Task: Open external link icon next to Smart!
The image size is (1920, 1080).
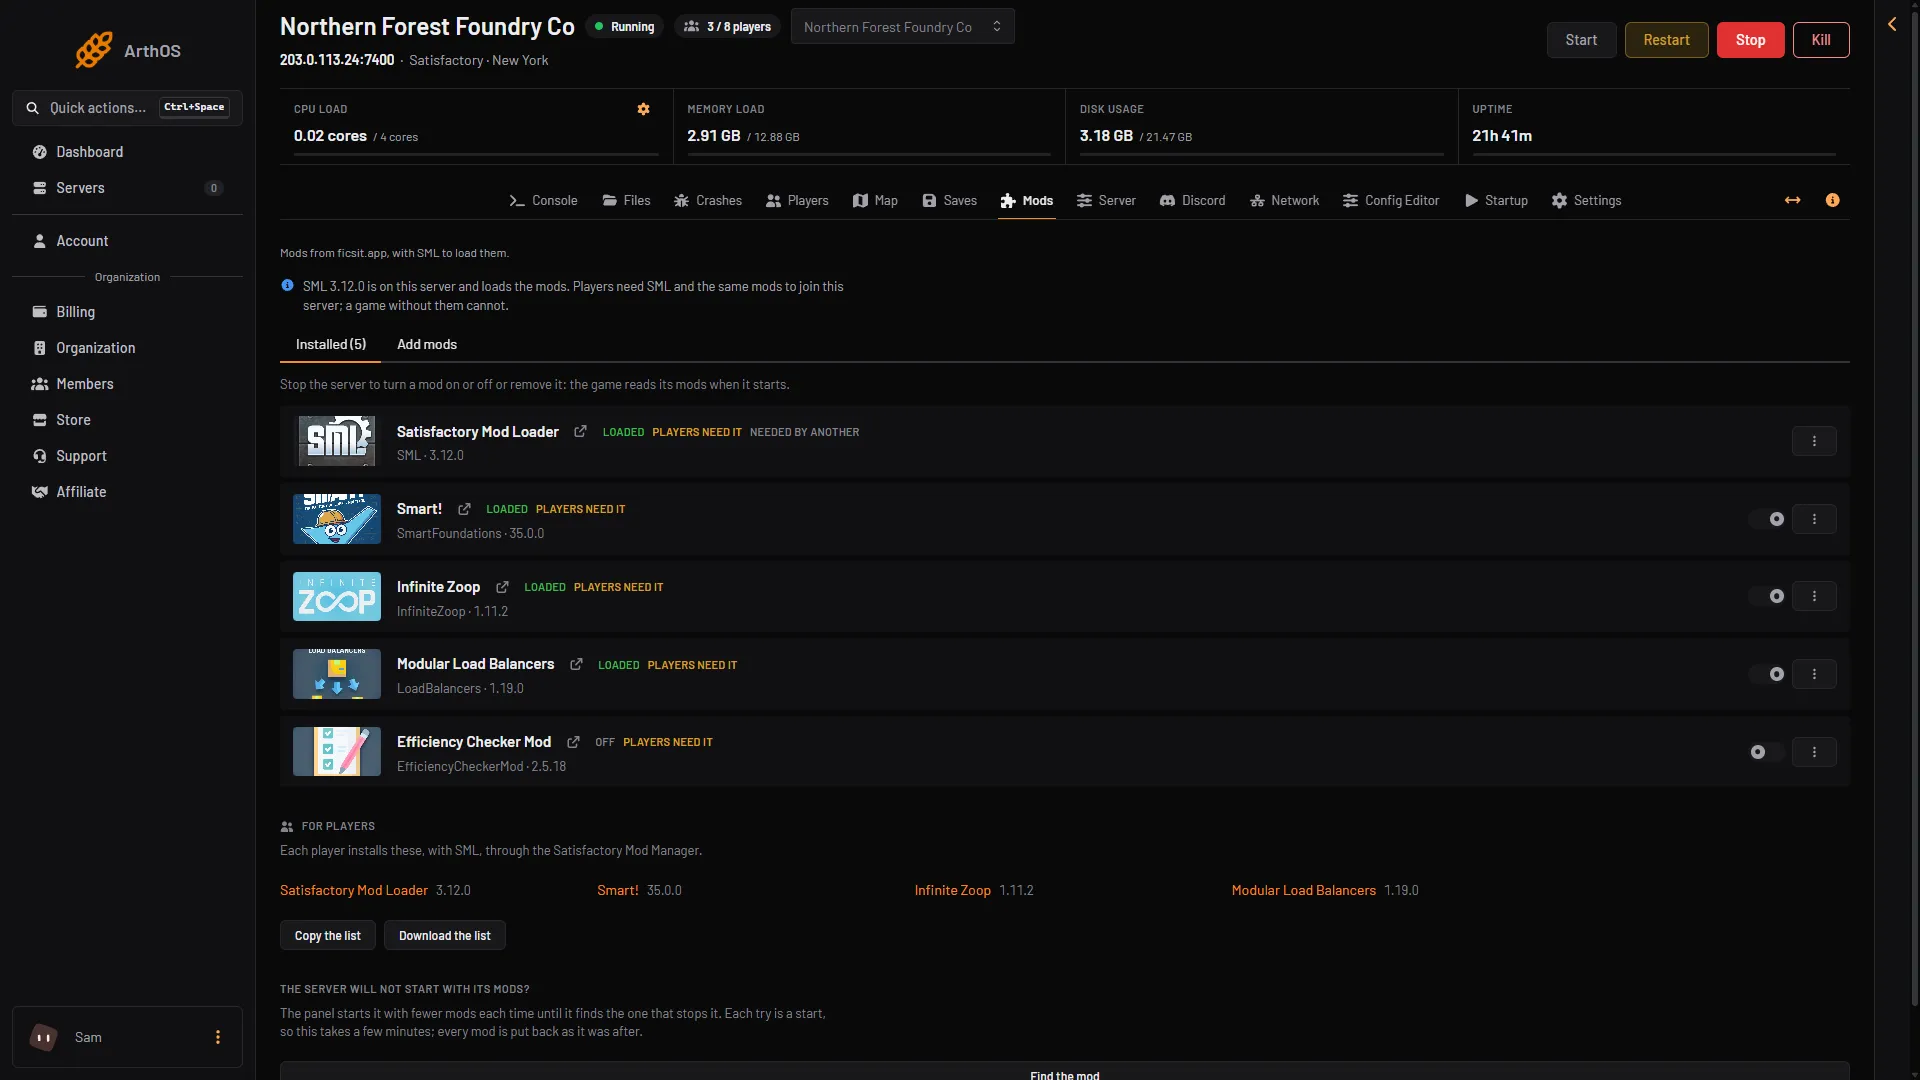Action: coord(464,509)
